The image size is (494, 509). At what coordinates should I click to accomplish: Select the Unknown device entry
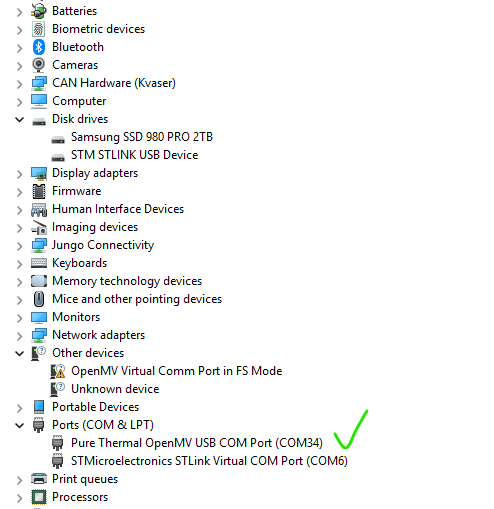click(115, 389)
